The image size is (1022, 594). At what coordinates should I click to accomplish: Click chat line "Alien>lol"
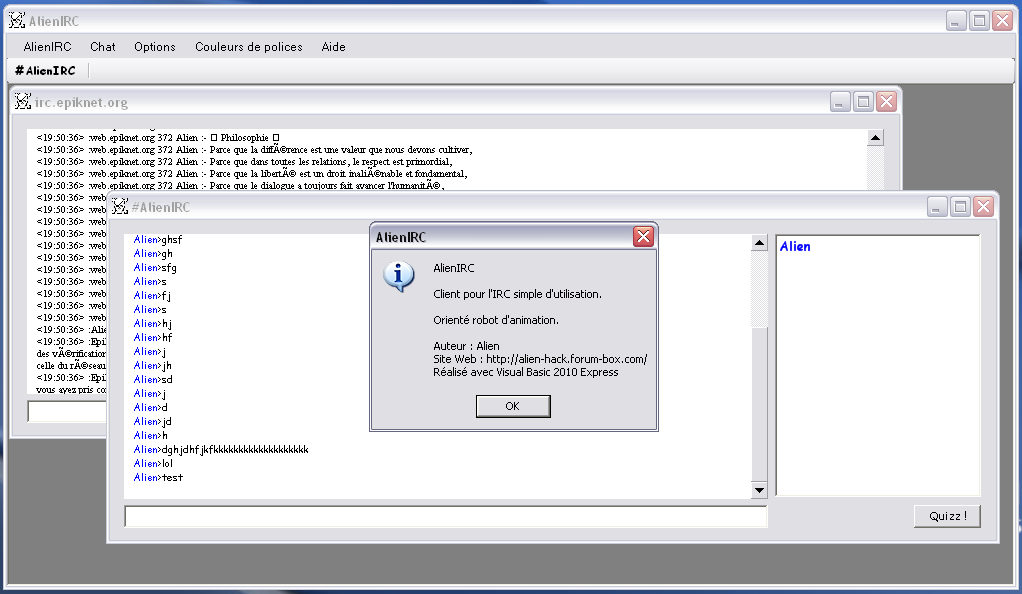[x=153, y=464]
